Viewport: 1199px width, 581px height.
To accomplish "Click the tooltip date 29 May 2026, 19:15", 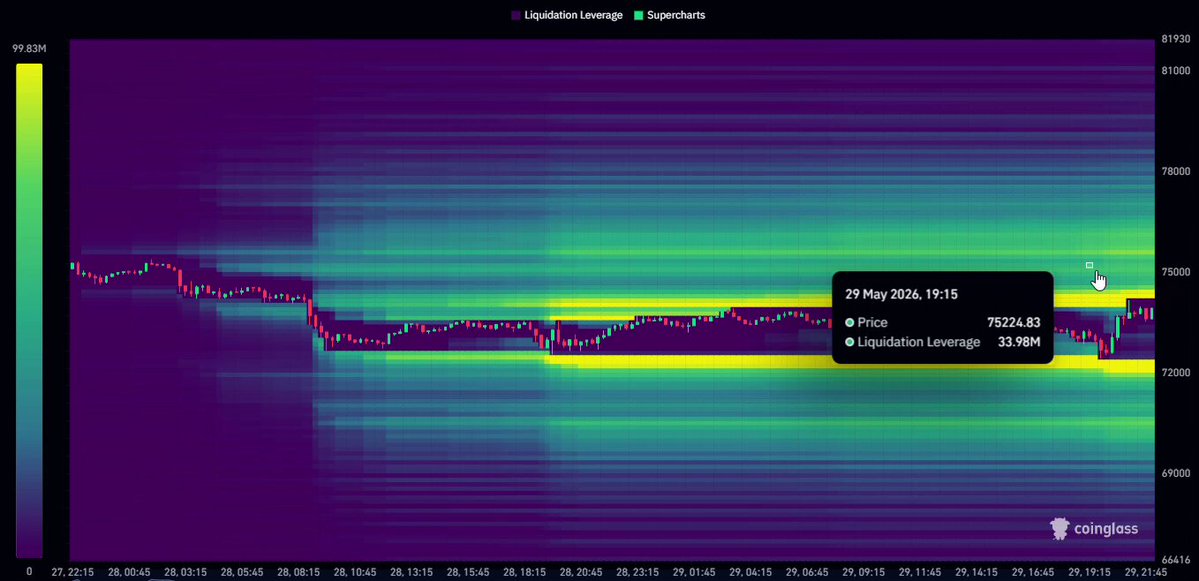I will pos(901,294).
